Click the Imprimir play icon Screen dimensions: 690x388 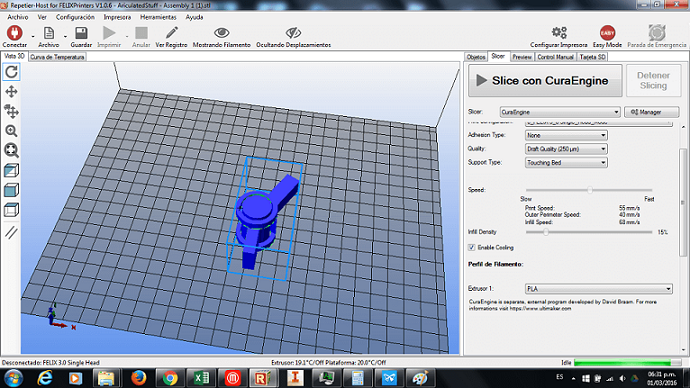click(x=109, y=33)
